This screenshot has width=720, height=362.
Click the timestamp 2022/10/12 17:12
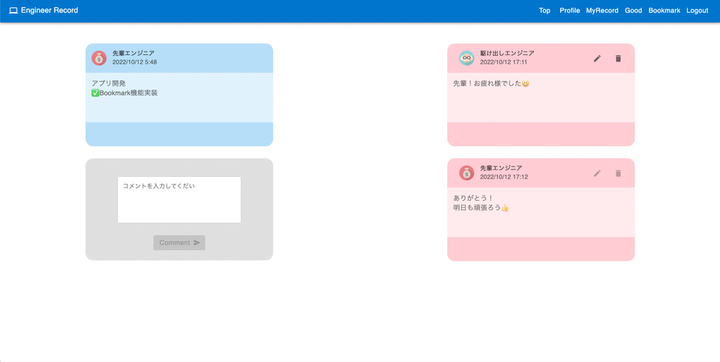coord(504,177)
